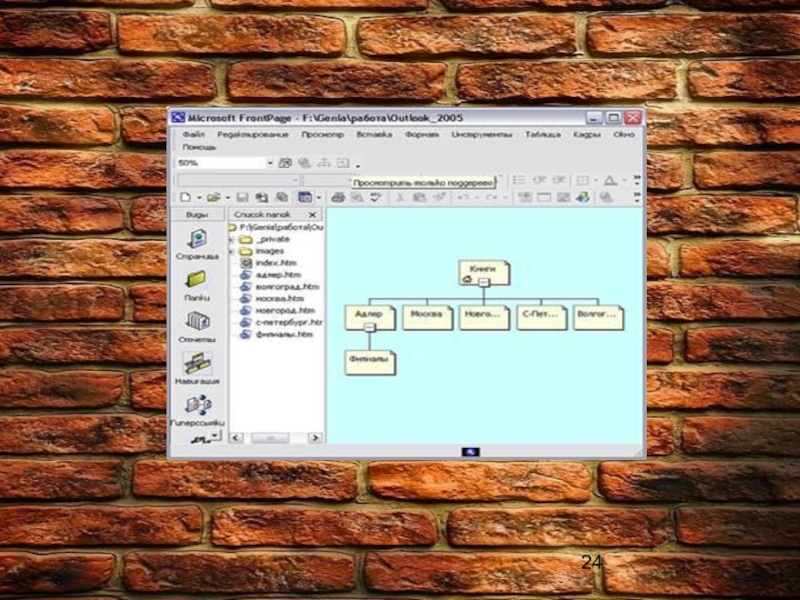
Task: Click the Views bar scroll-down arrow
Action: (215, 435)
